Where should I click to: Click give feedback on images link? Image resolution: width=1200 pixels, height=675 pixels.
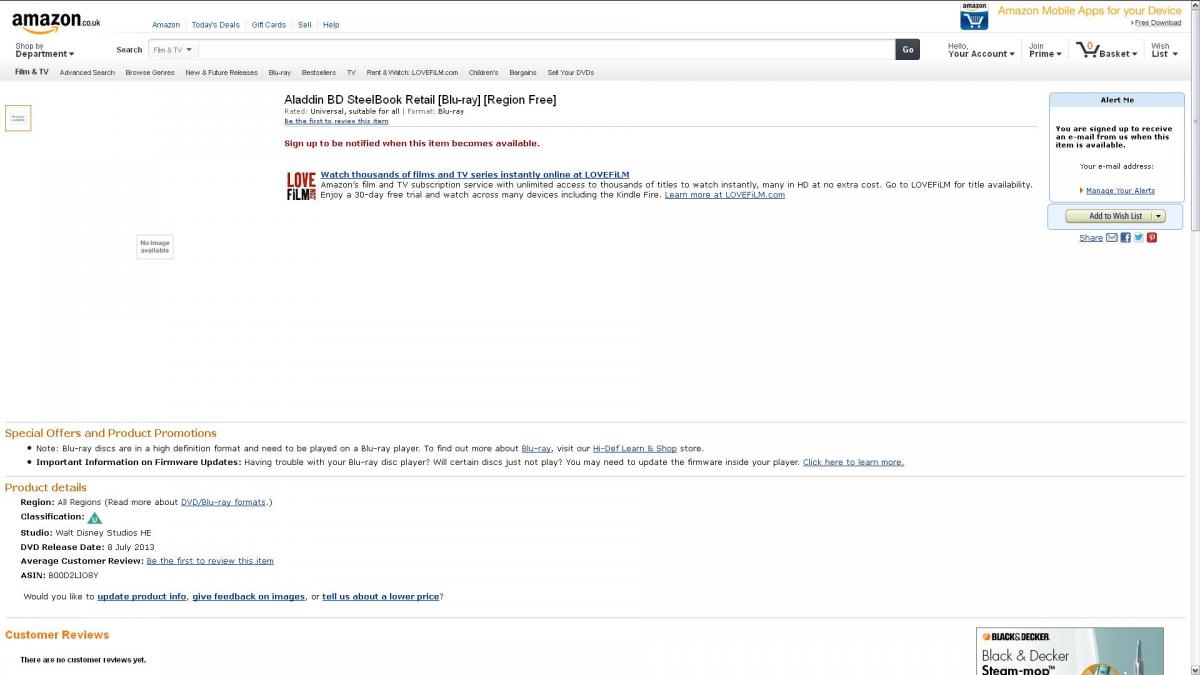(249, 597)
